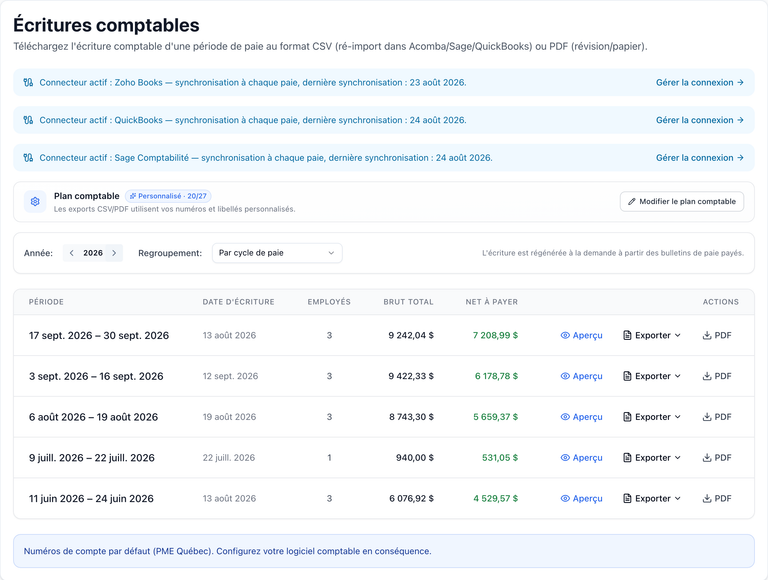Click gross total 9 242,04 $
The image size is (768, 580).
(x=411, y=336)
